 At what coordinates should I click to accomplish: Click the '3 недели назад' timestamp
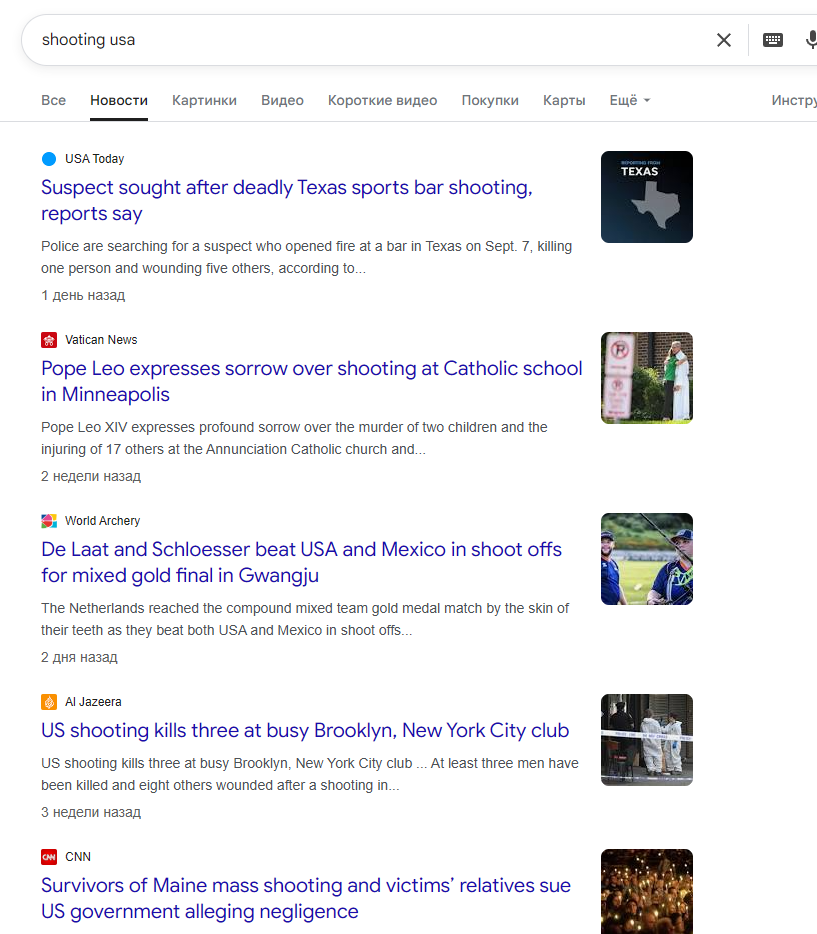click(91, 812)
